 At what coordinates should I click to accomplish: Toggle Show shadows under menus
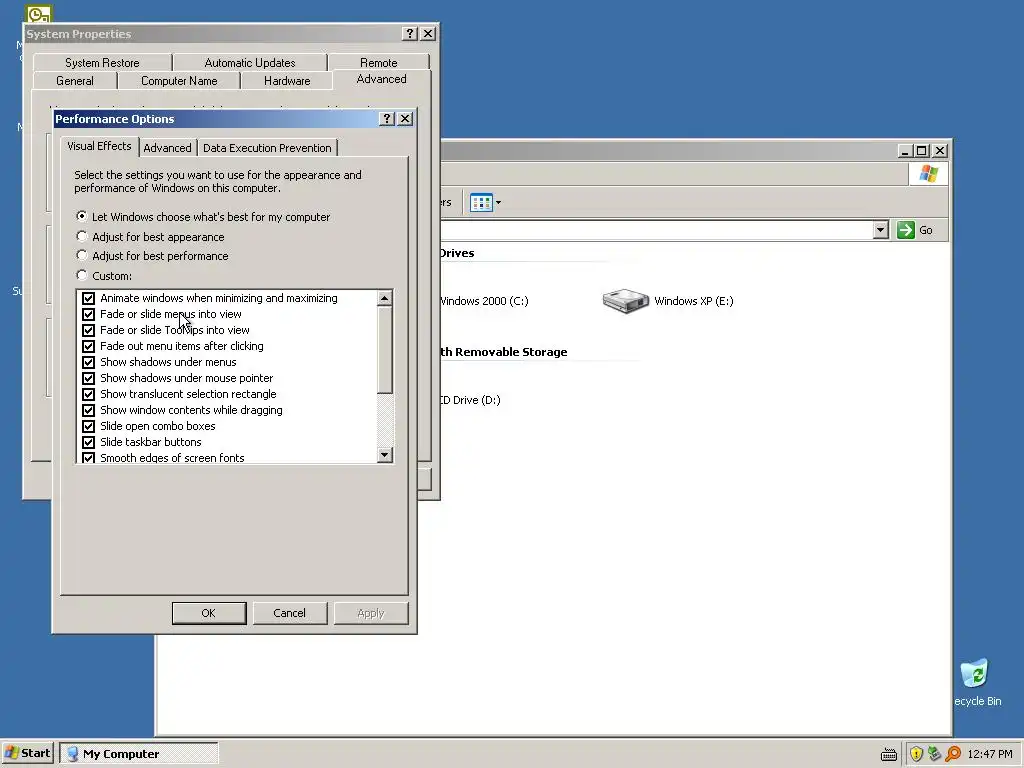(88, 362)
